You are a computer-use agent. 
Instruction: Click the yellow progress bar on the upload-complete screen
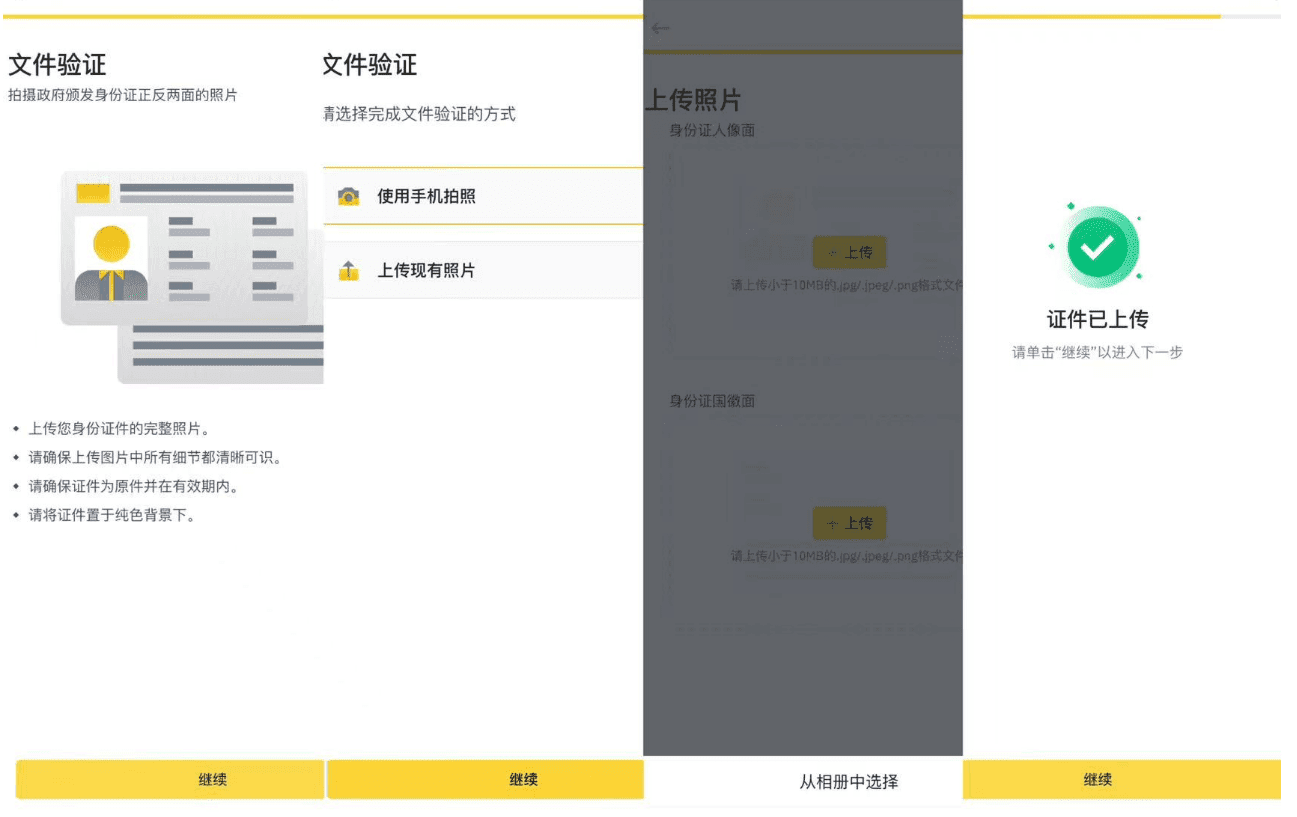(x=1091, y=16)
